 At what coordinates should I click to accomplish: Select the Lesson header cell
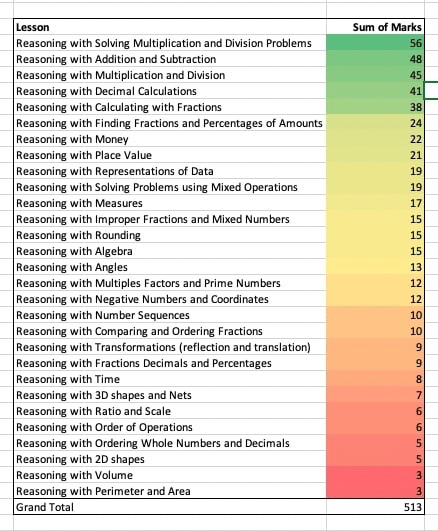(170, 27)
